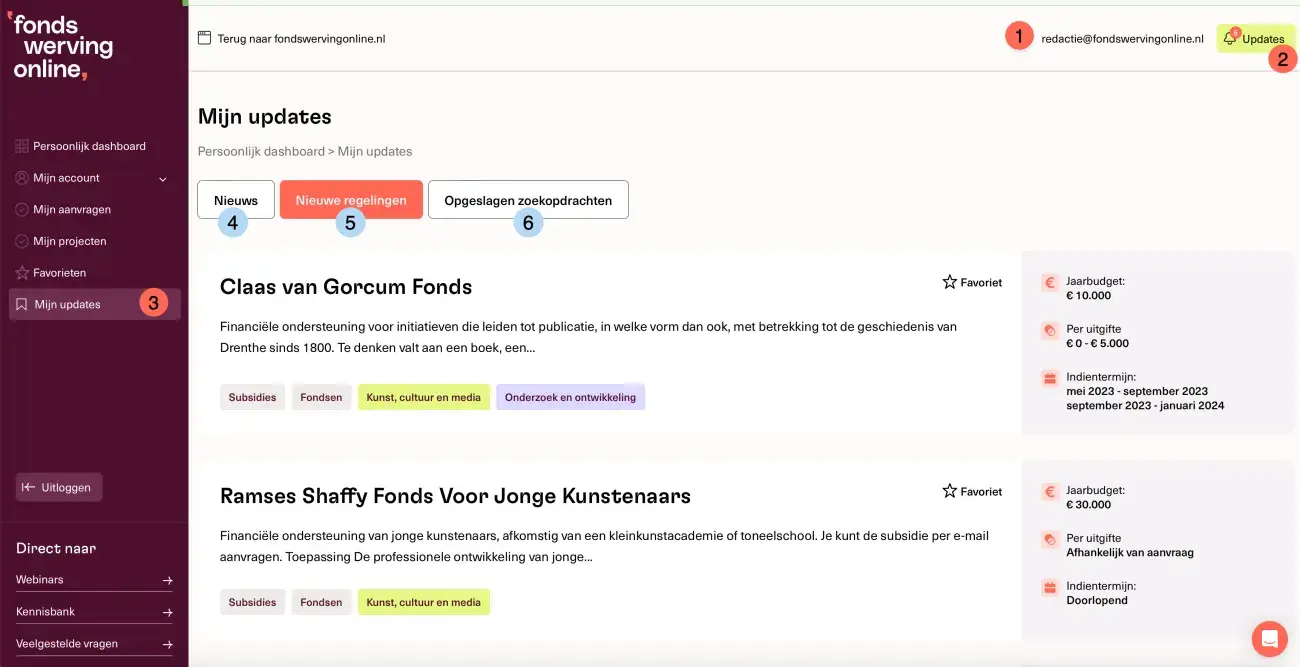1300x667 pixels.
Task: Expand the Mijn account submenu chevron
Action: [x=162, y=177]
